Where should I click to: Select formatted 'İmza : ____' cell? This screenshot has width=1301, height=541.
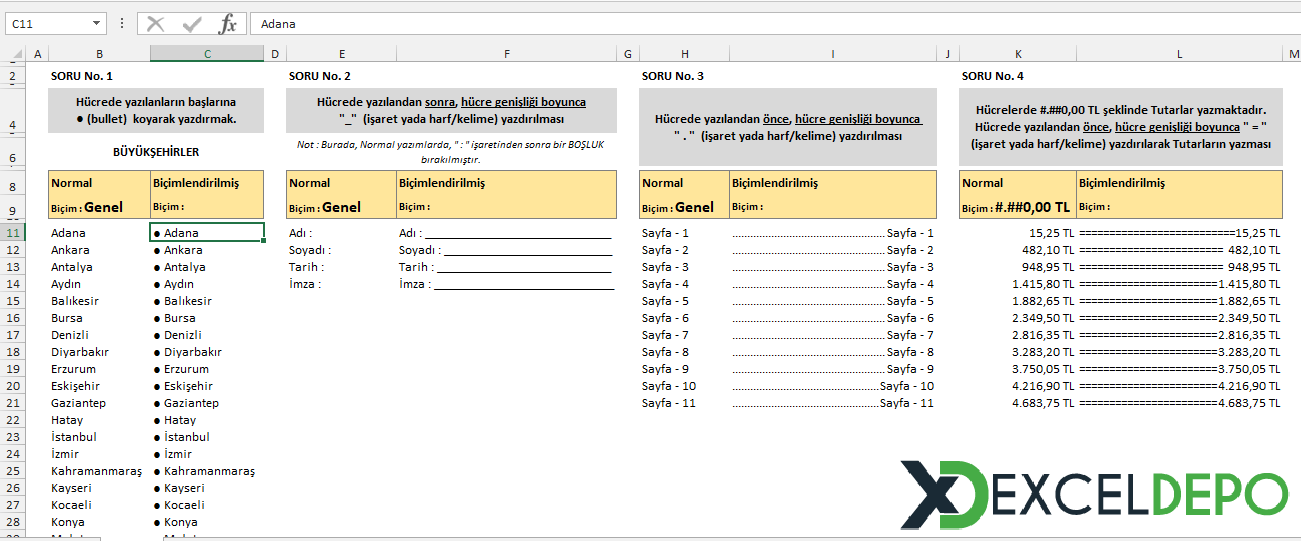point(507,284)
